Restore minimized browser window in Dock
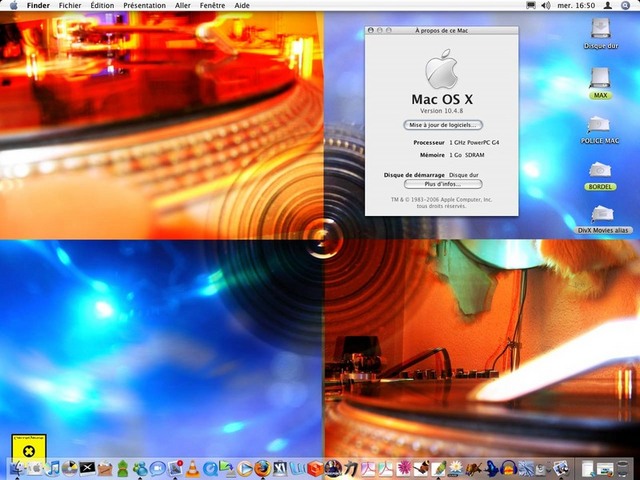This screenshot has width=640, height=480. click(606, 469)
